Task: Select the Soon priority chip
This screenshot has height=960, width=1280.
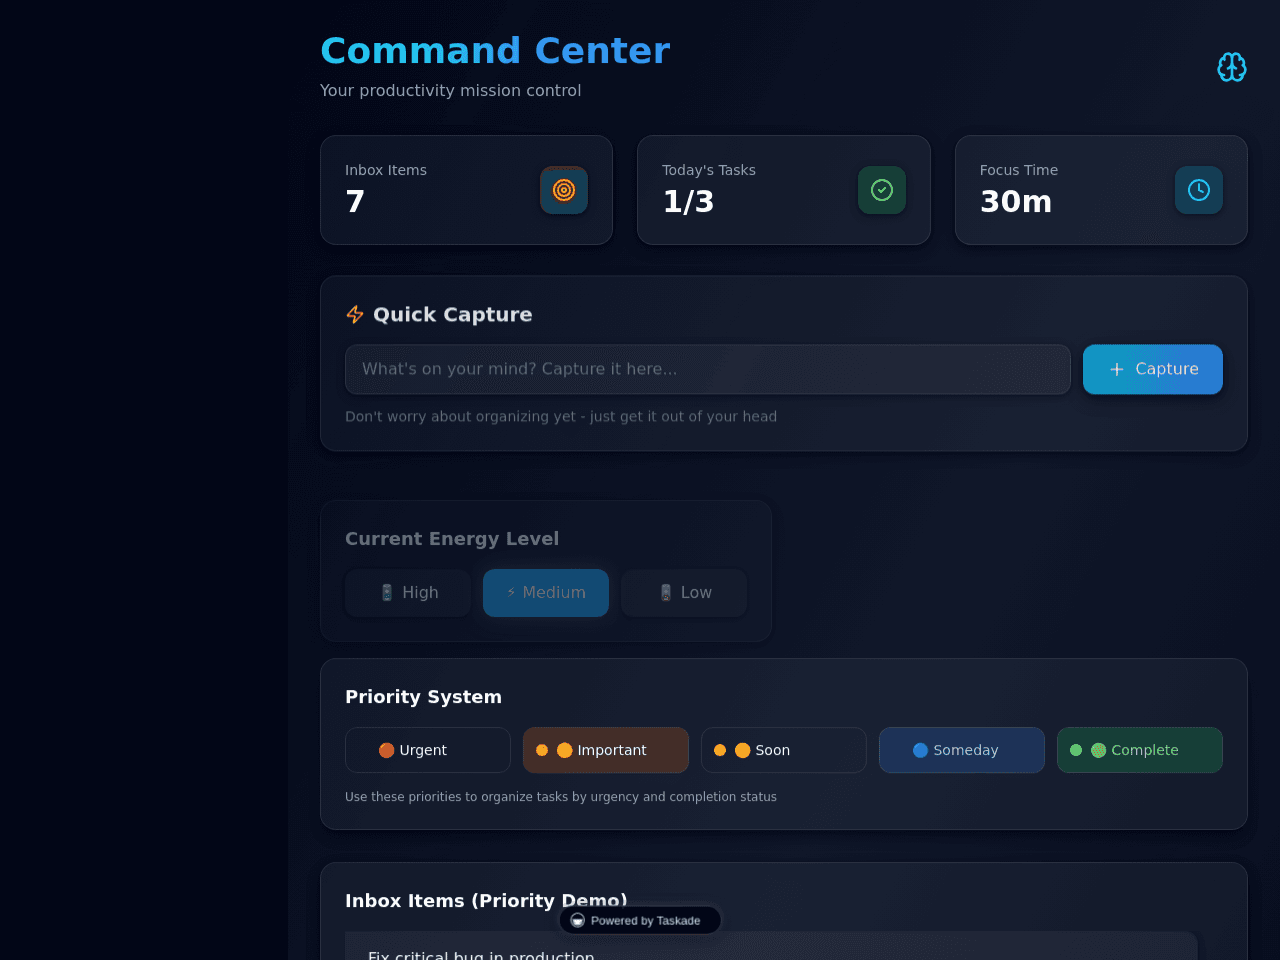Action: click(x=784, y=750)
